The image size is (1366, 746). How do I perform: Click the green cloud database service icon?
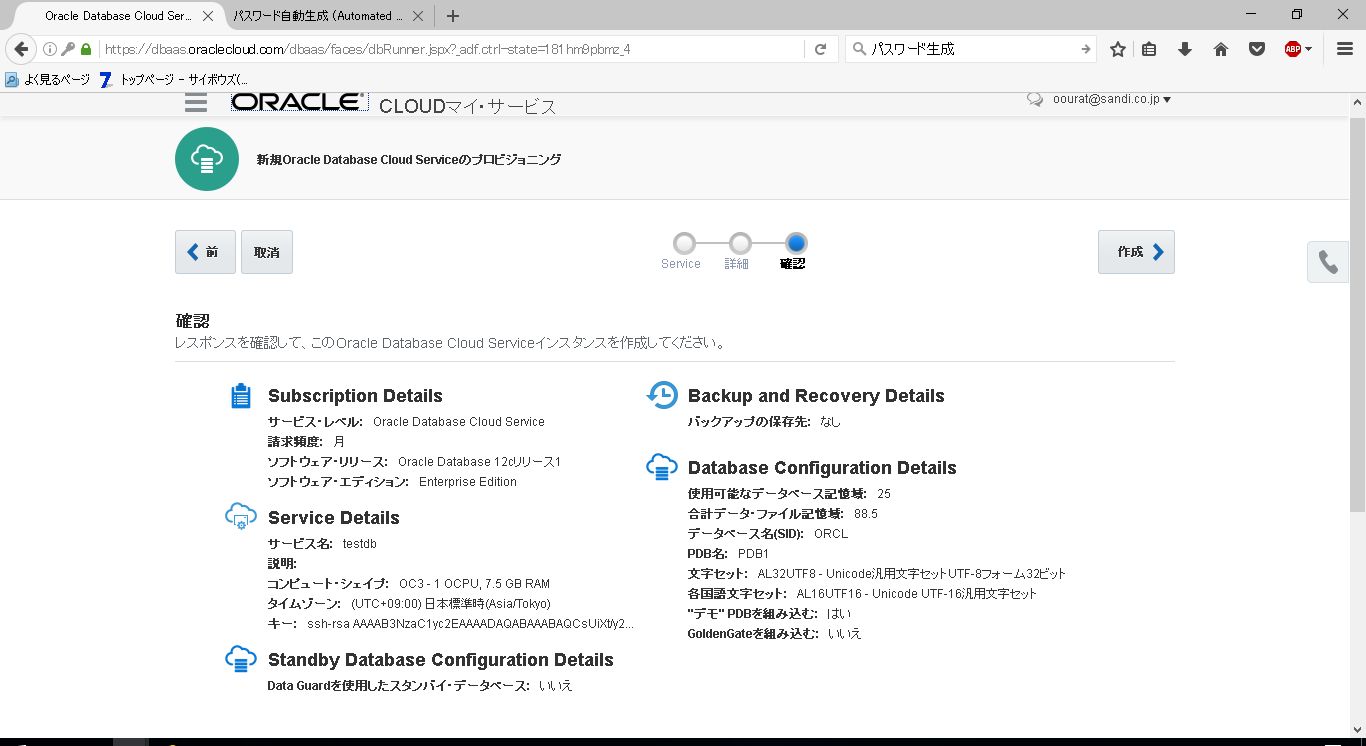[x=207, y=159]
